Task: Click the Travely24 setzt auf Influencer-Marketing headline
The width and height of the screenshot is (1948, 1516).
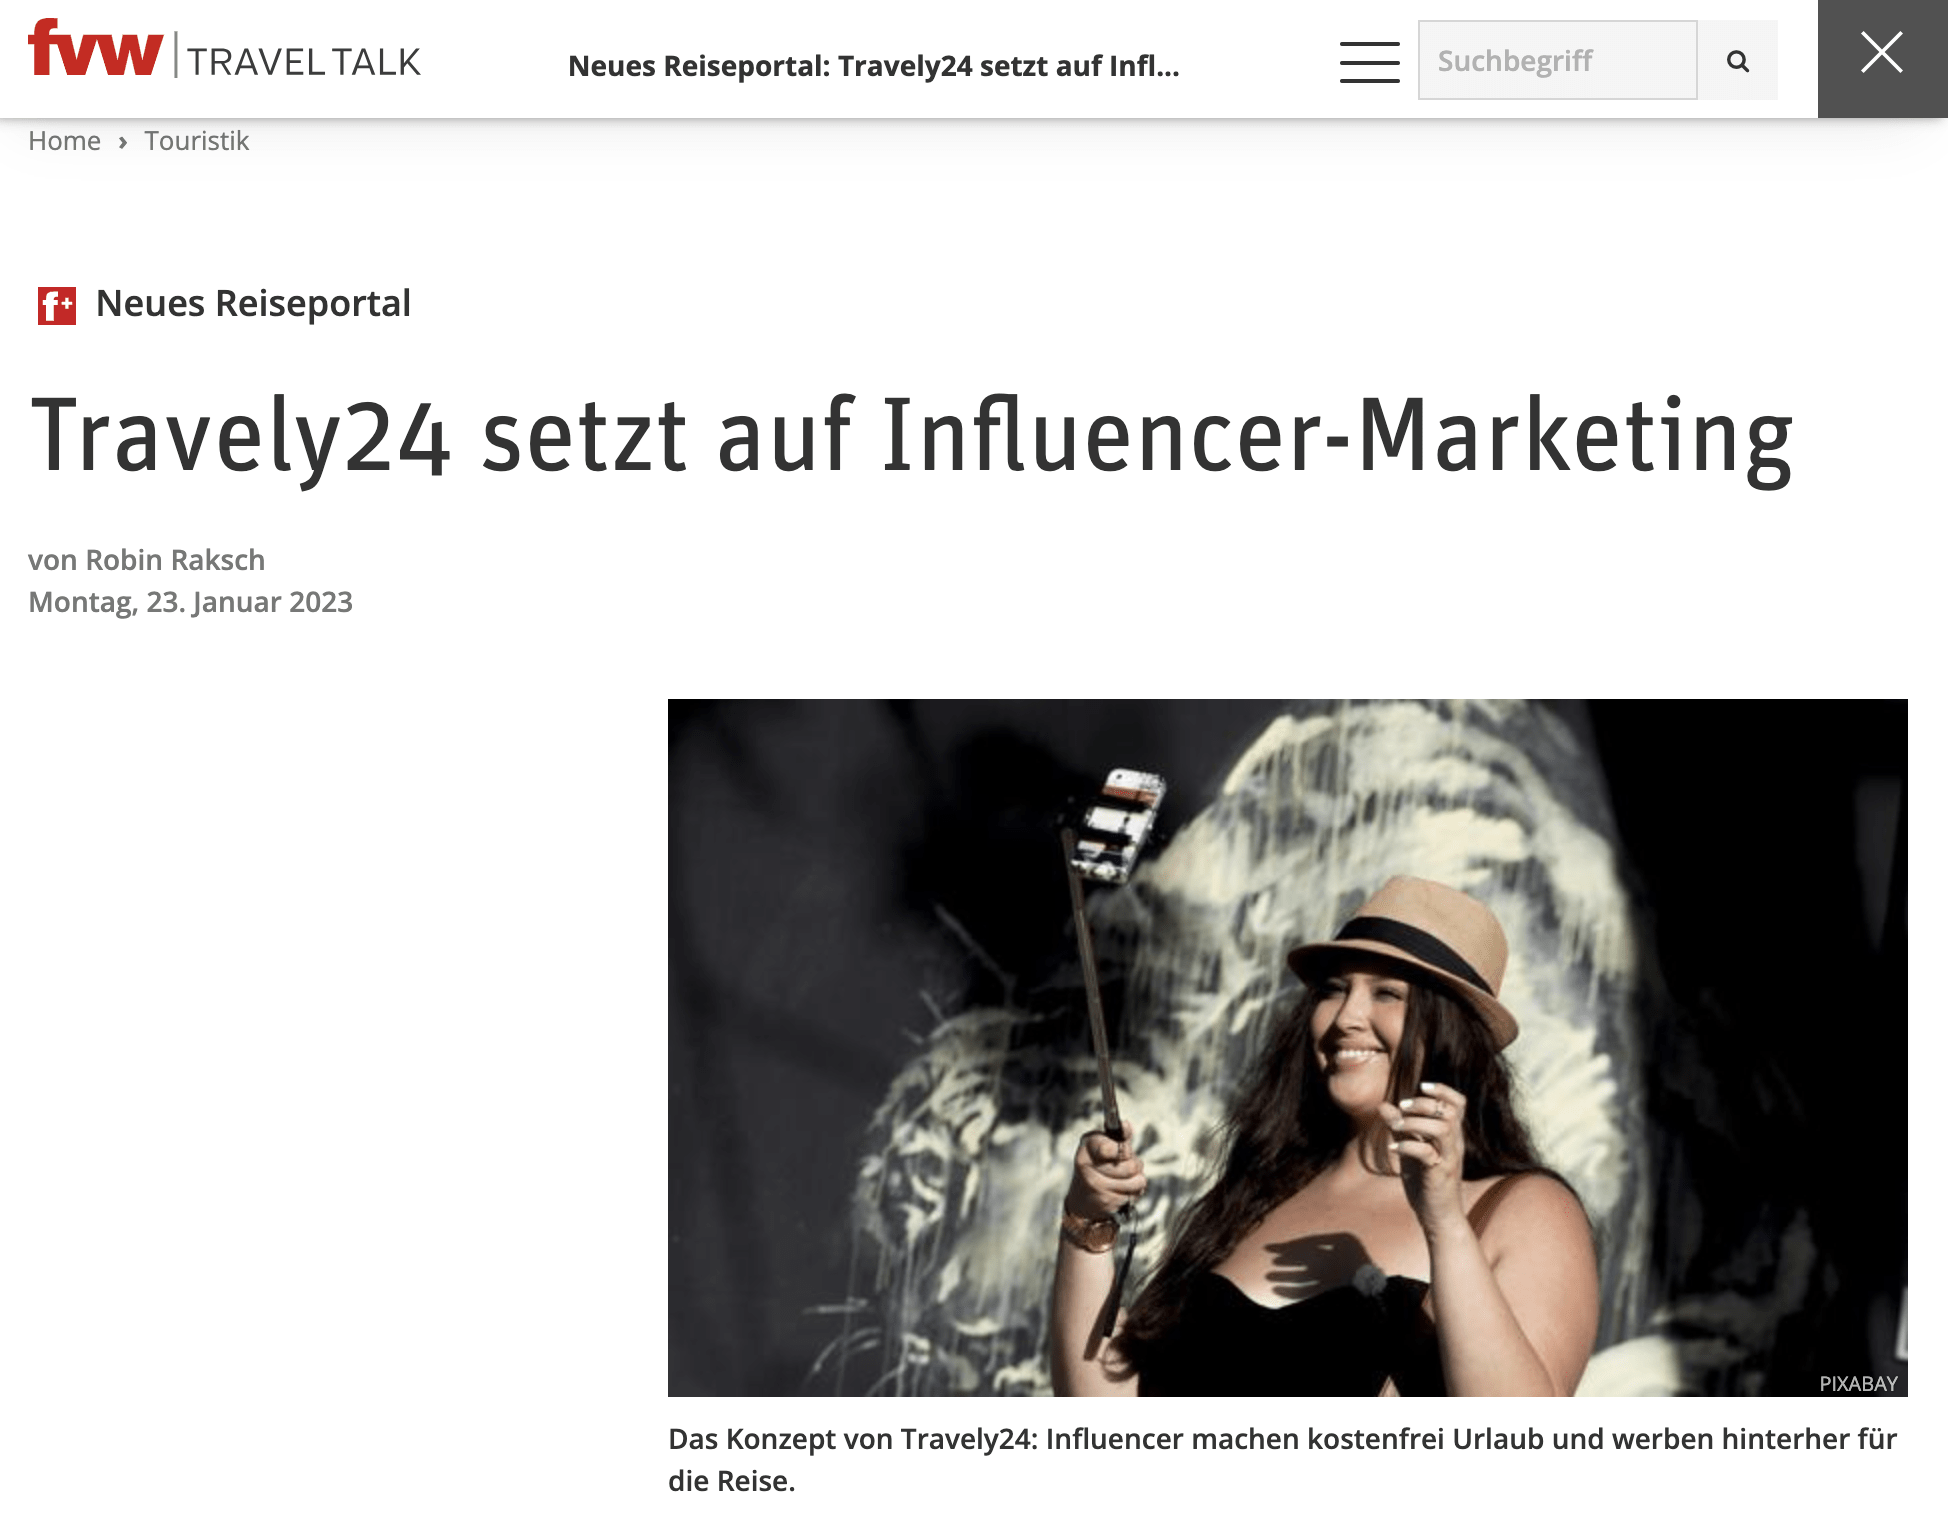Action: [912, 436]
